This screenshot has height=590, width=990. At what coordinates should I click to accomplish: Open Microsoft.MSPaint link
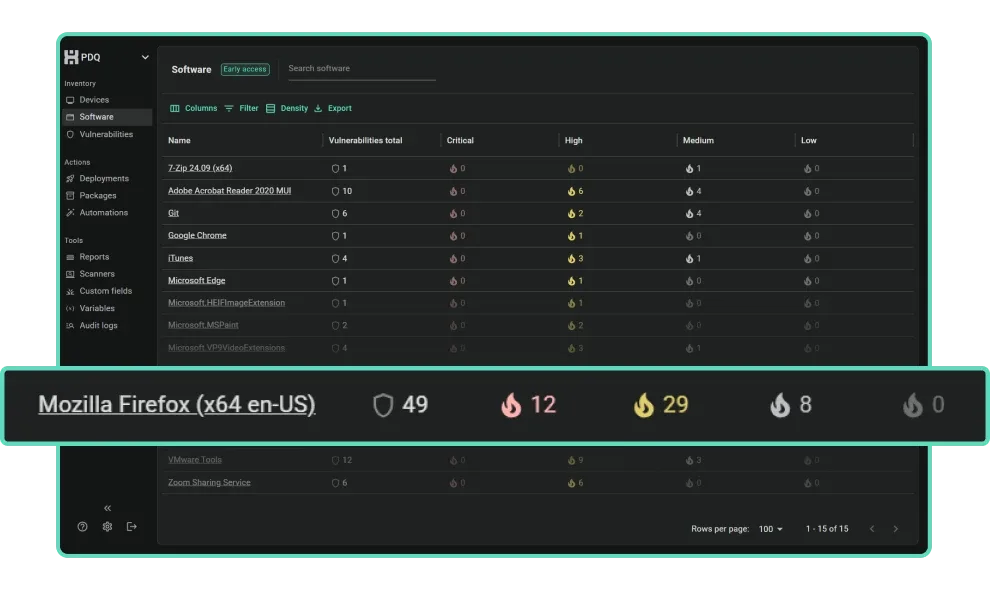pos(203,325)
